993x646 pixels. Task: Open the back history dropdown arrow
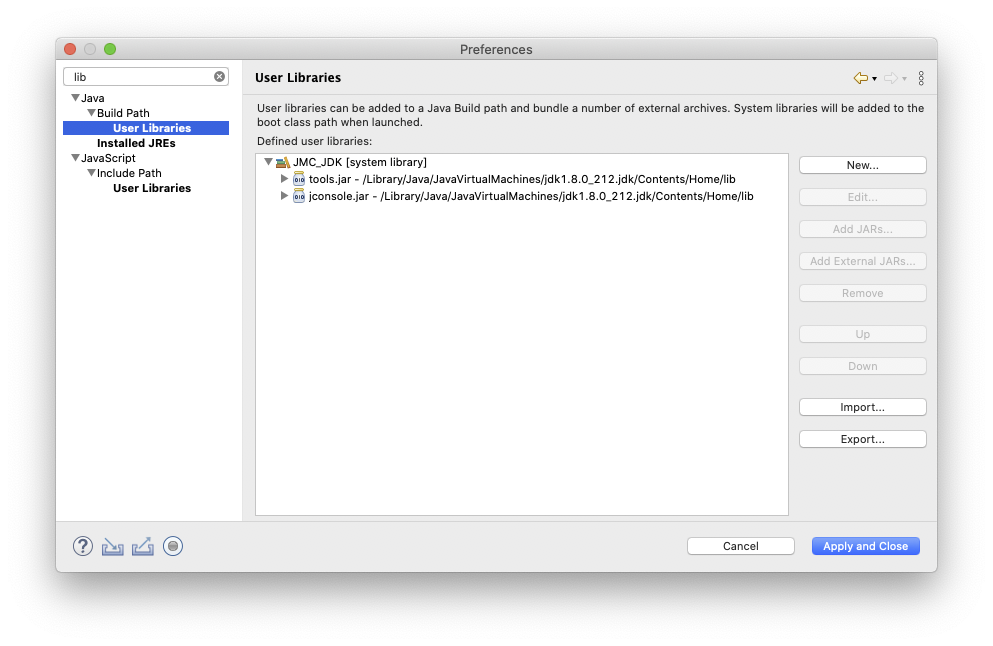pos(875,79)
